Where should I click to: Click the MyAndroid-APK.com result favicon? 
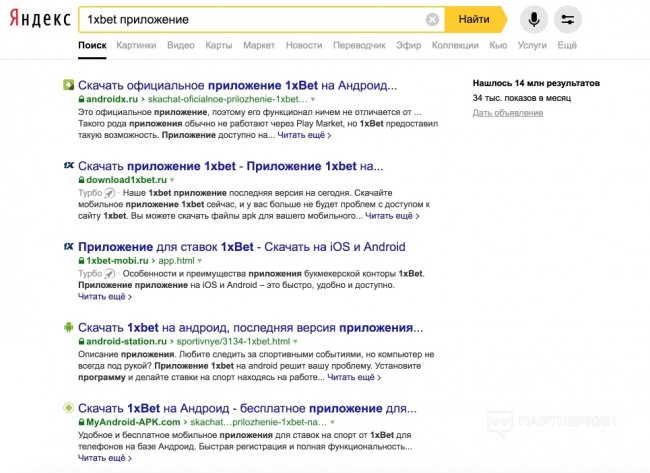67,408
